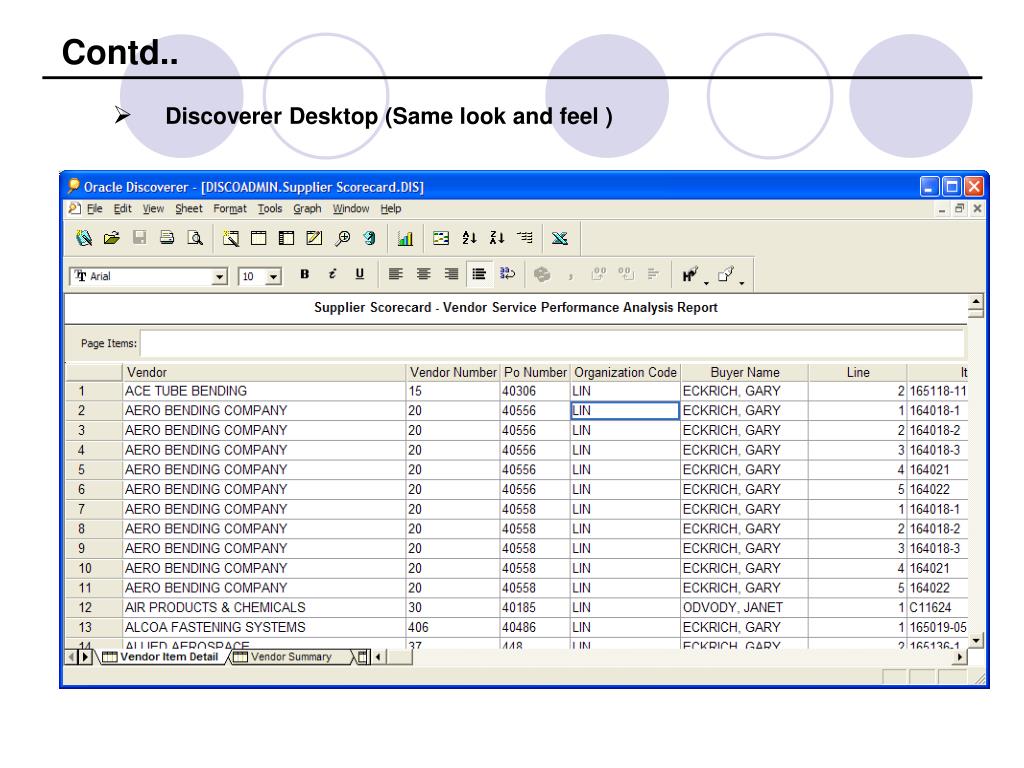Click the greyed-out cube icon in formatting toolbar

tap(542, 274)
